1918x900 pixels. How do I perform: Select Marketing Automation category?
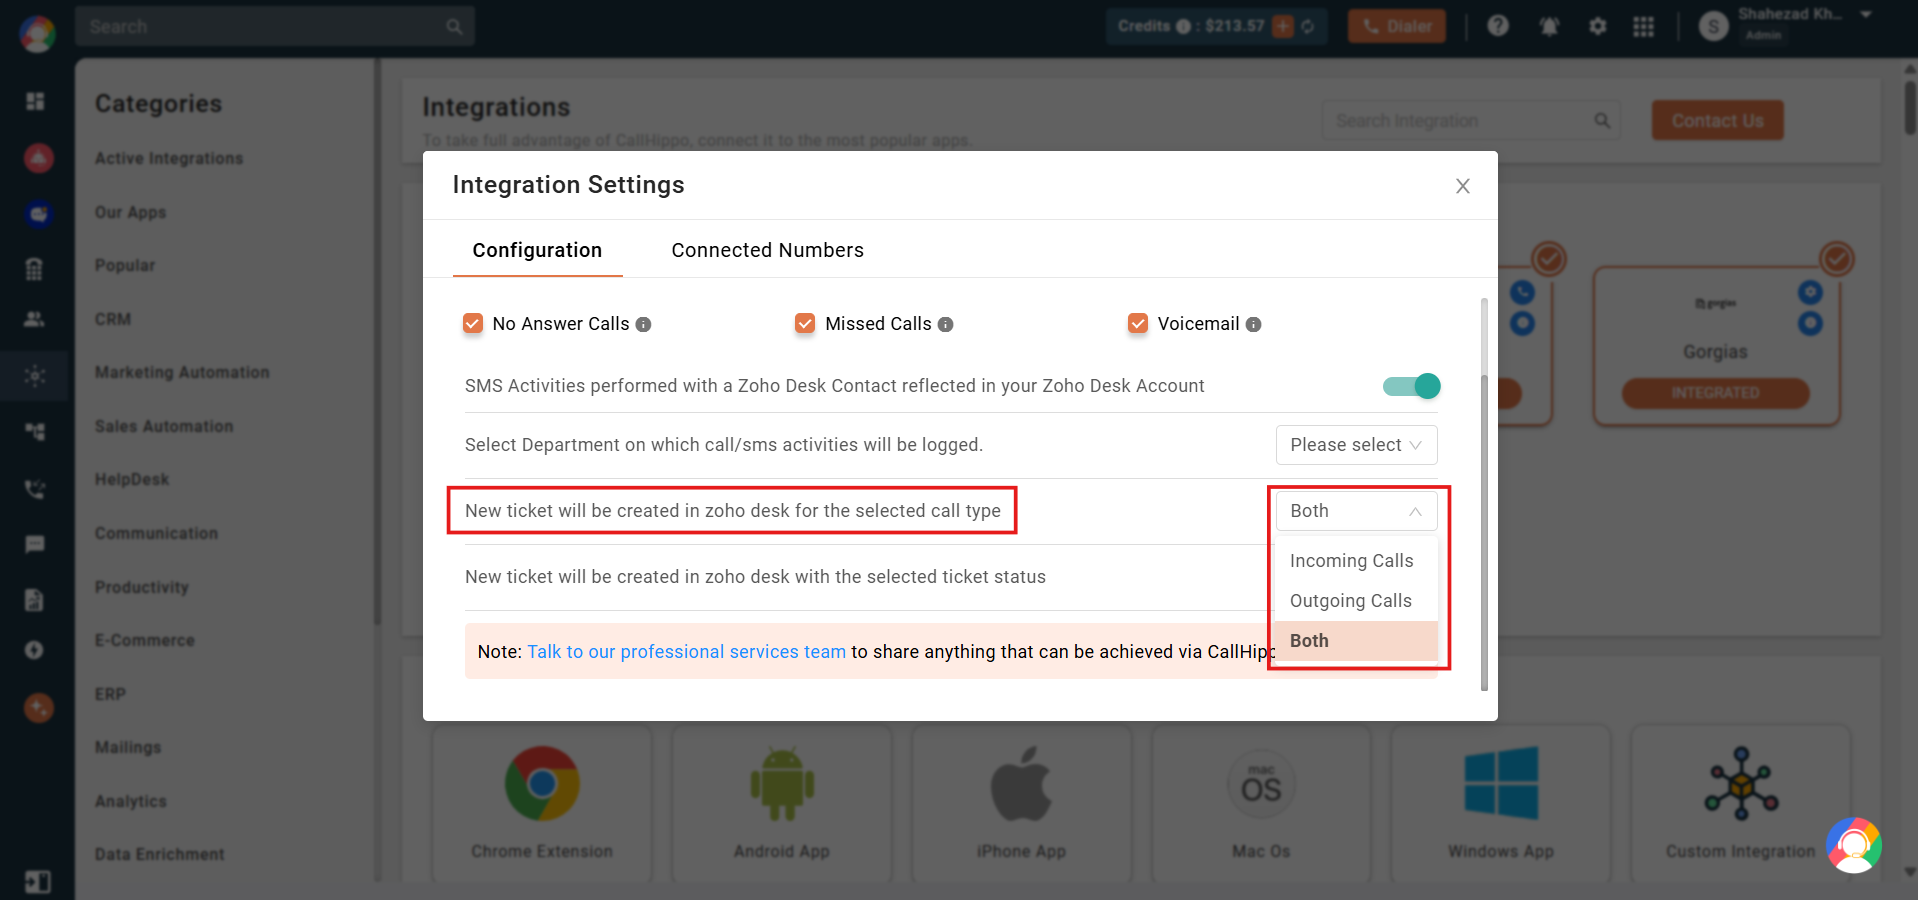pyautogui.click(x=182, y=372)
